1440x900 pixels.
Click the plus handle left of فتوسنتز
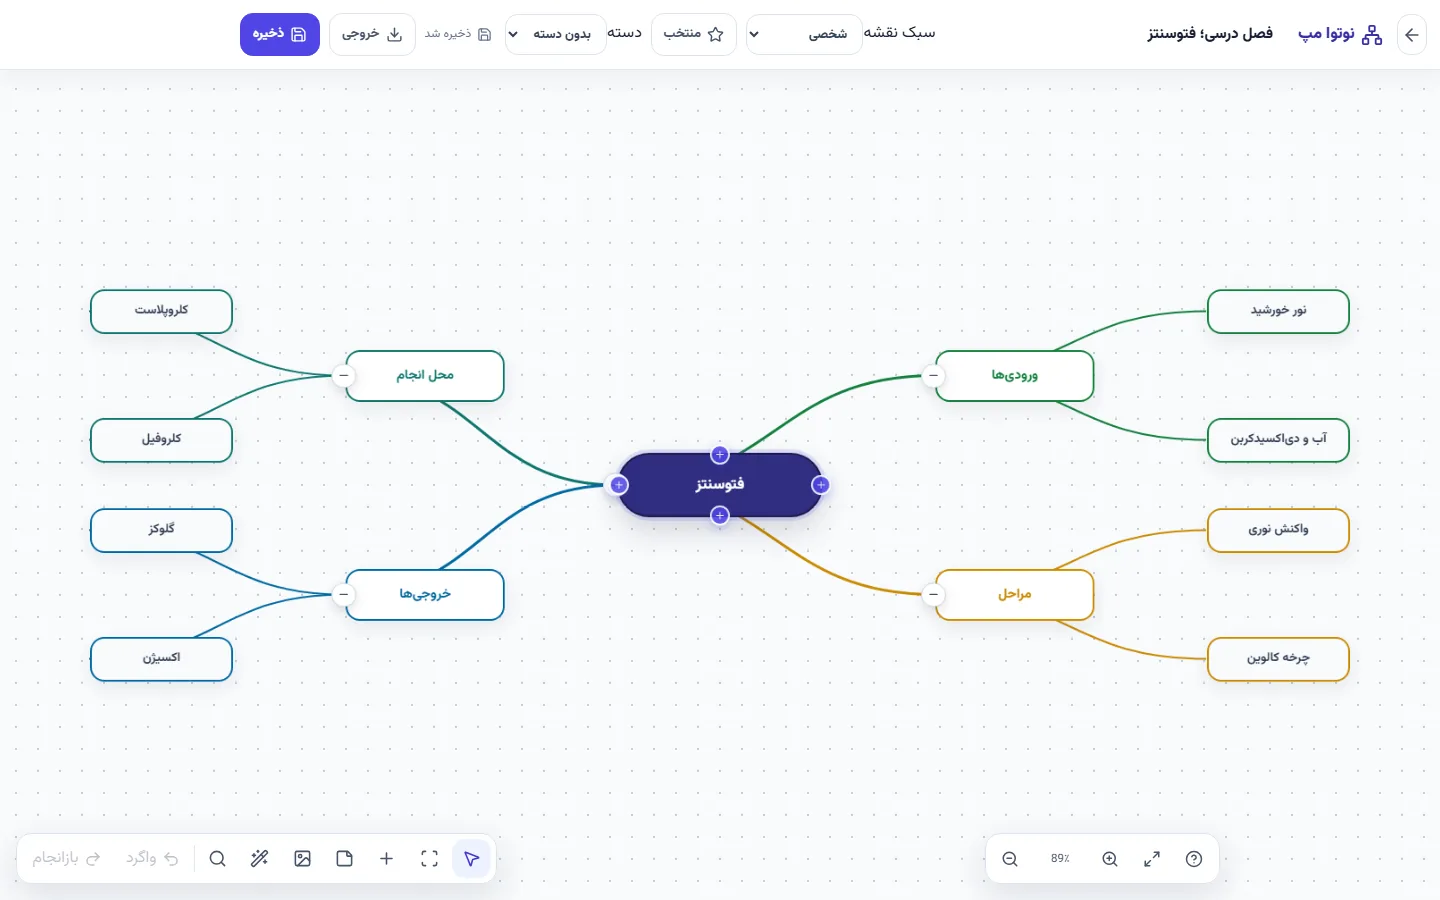619,485
